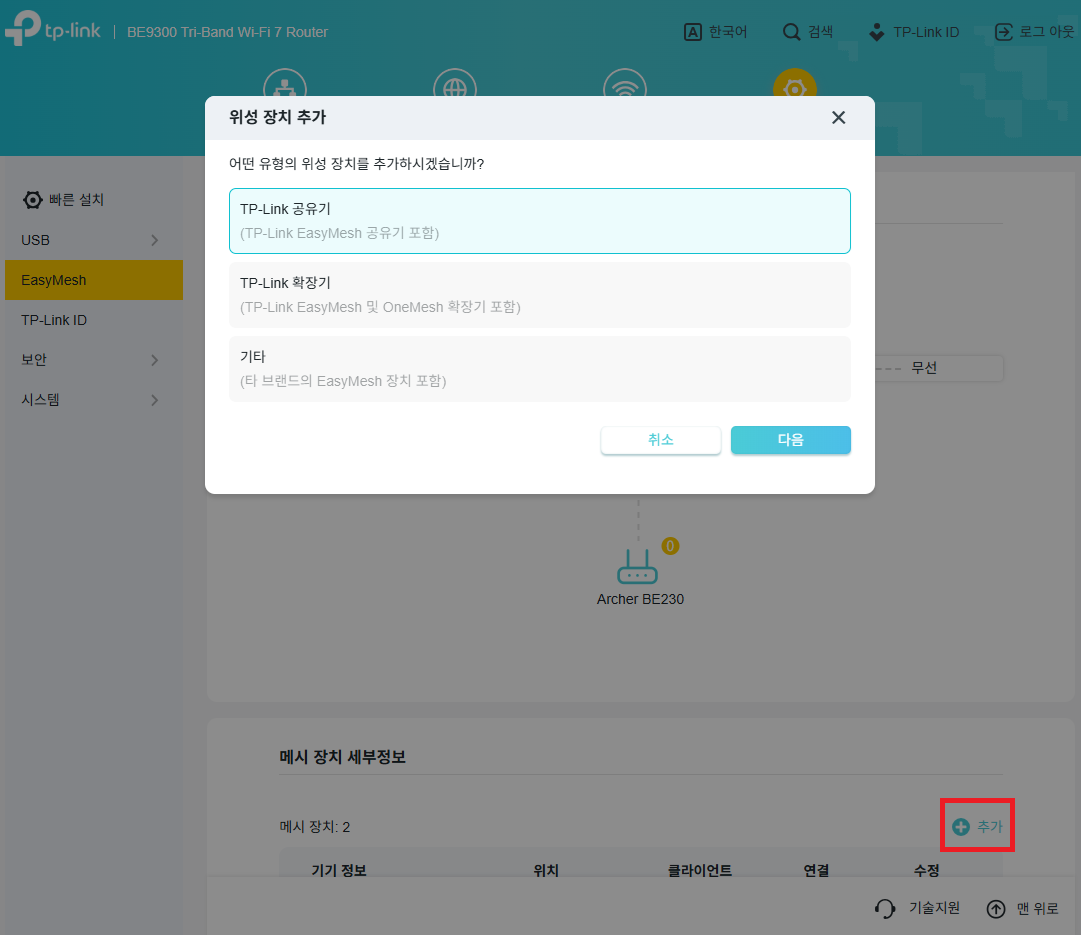This screenshot has height=935, width=1081.
Task: Select the TP-Link 확장기 option
Action: tap(540, 294)
